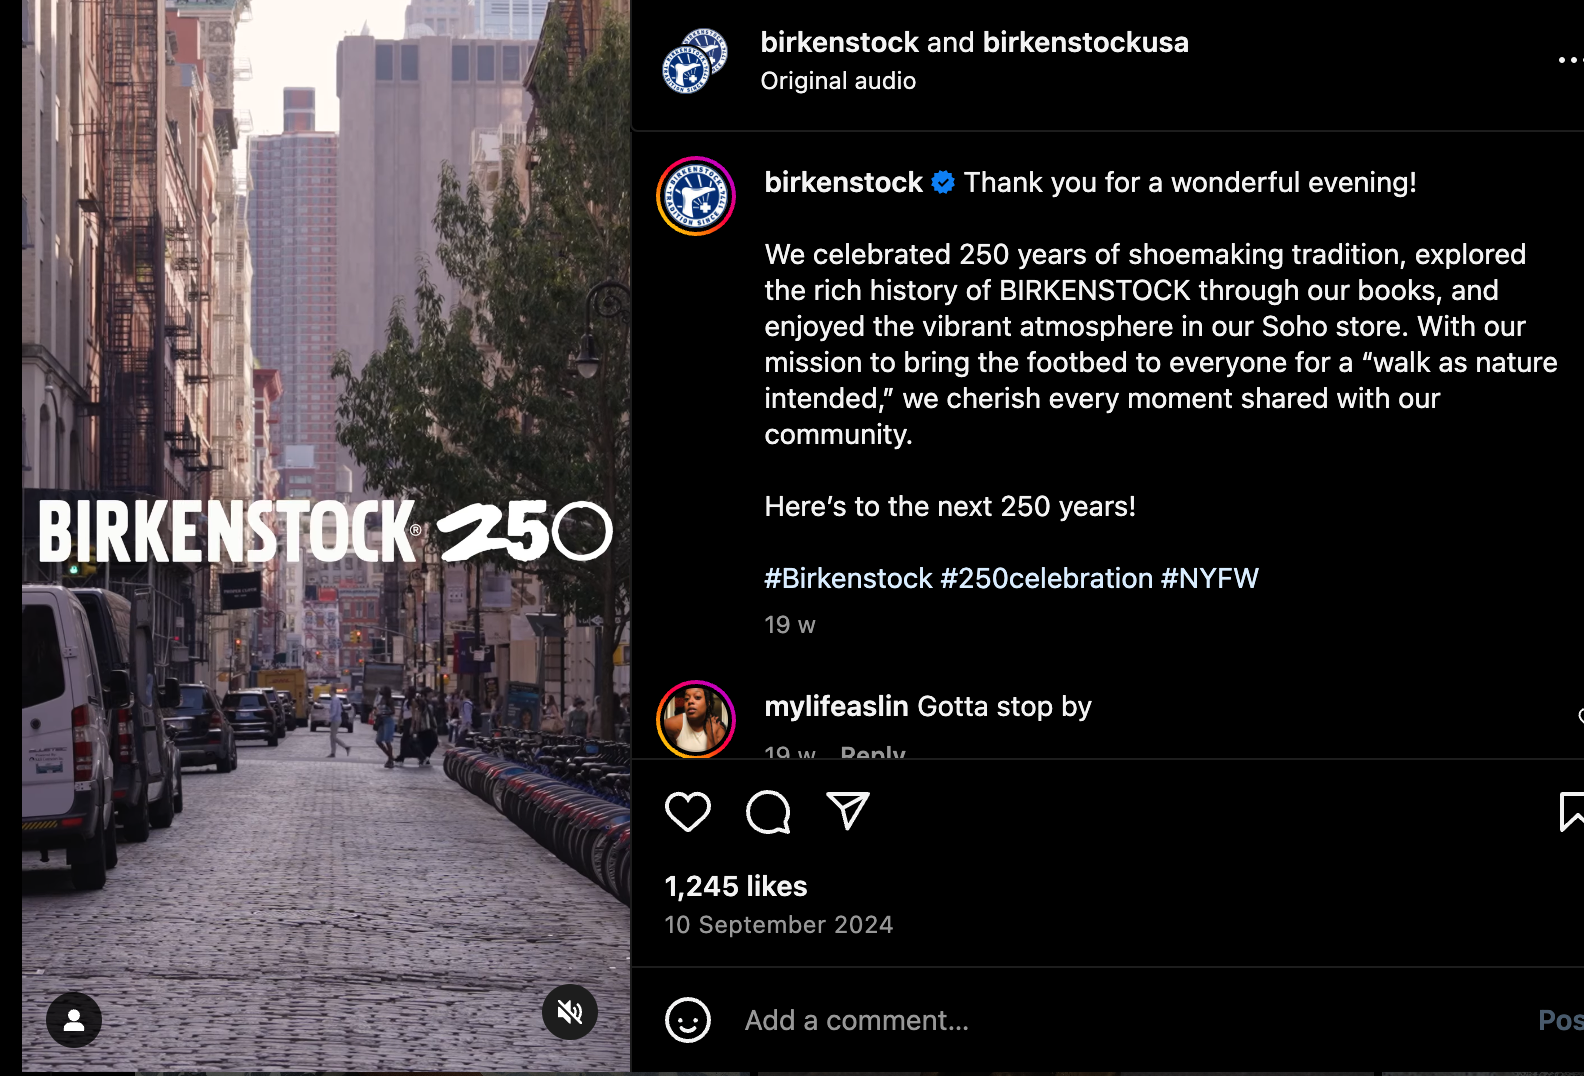This screenshot has height=1076, width=1584.
Task: View mylifeaslin's profile avatar
Action: click(x=696, y=719)
